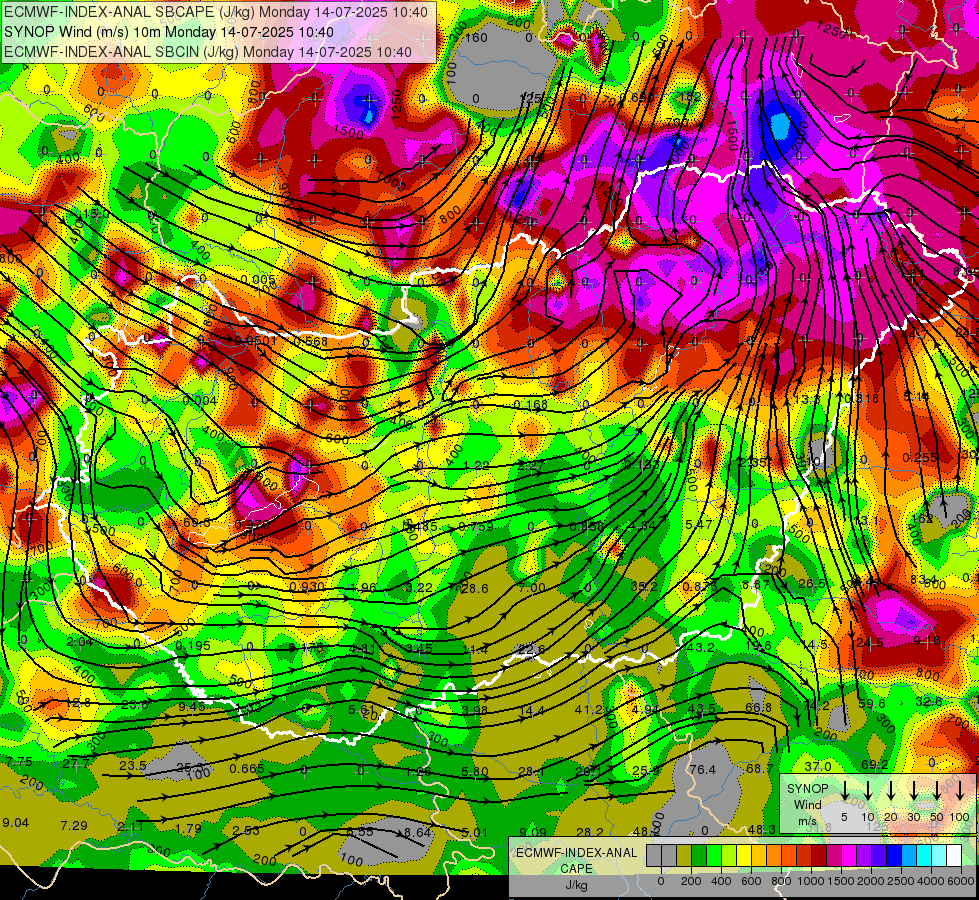The height and width of the screenshot is (900, 979).
Task: Click the '69.2' value on the map
Action: point(875,764)
